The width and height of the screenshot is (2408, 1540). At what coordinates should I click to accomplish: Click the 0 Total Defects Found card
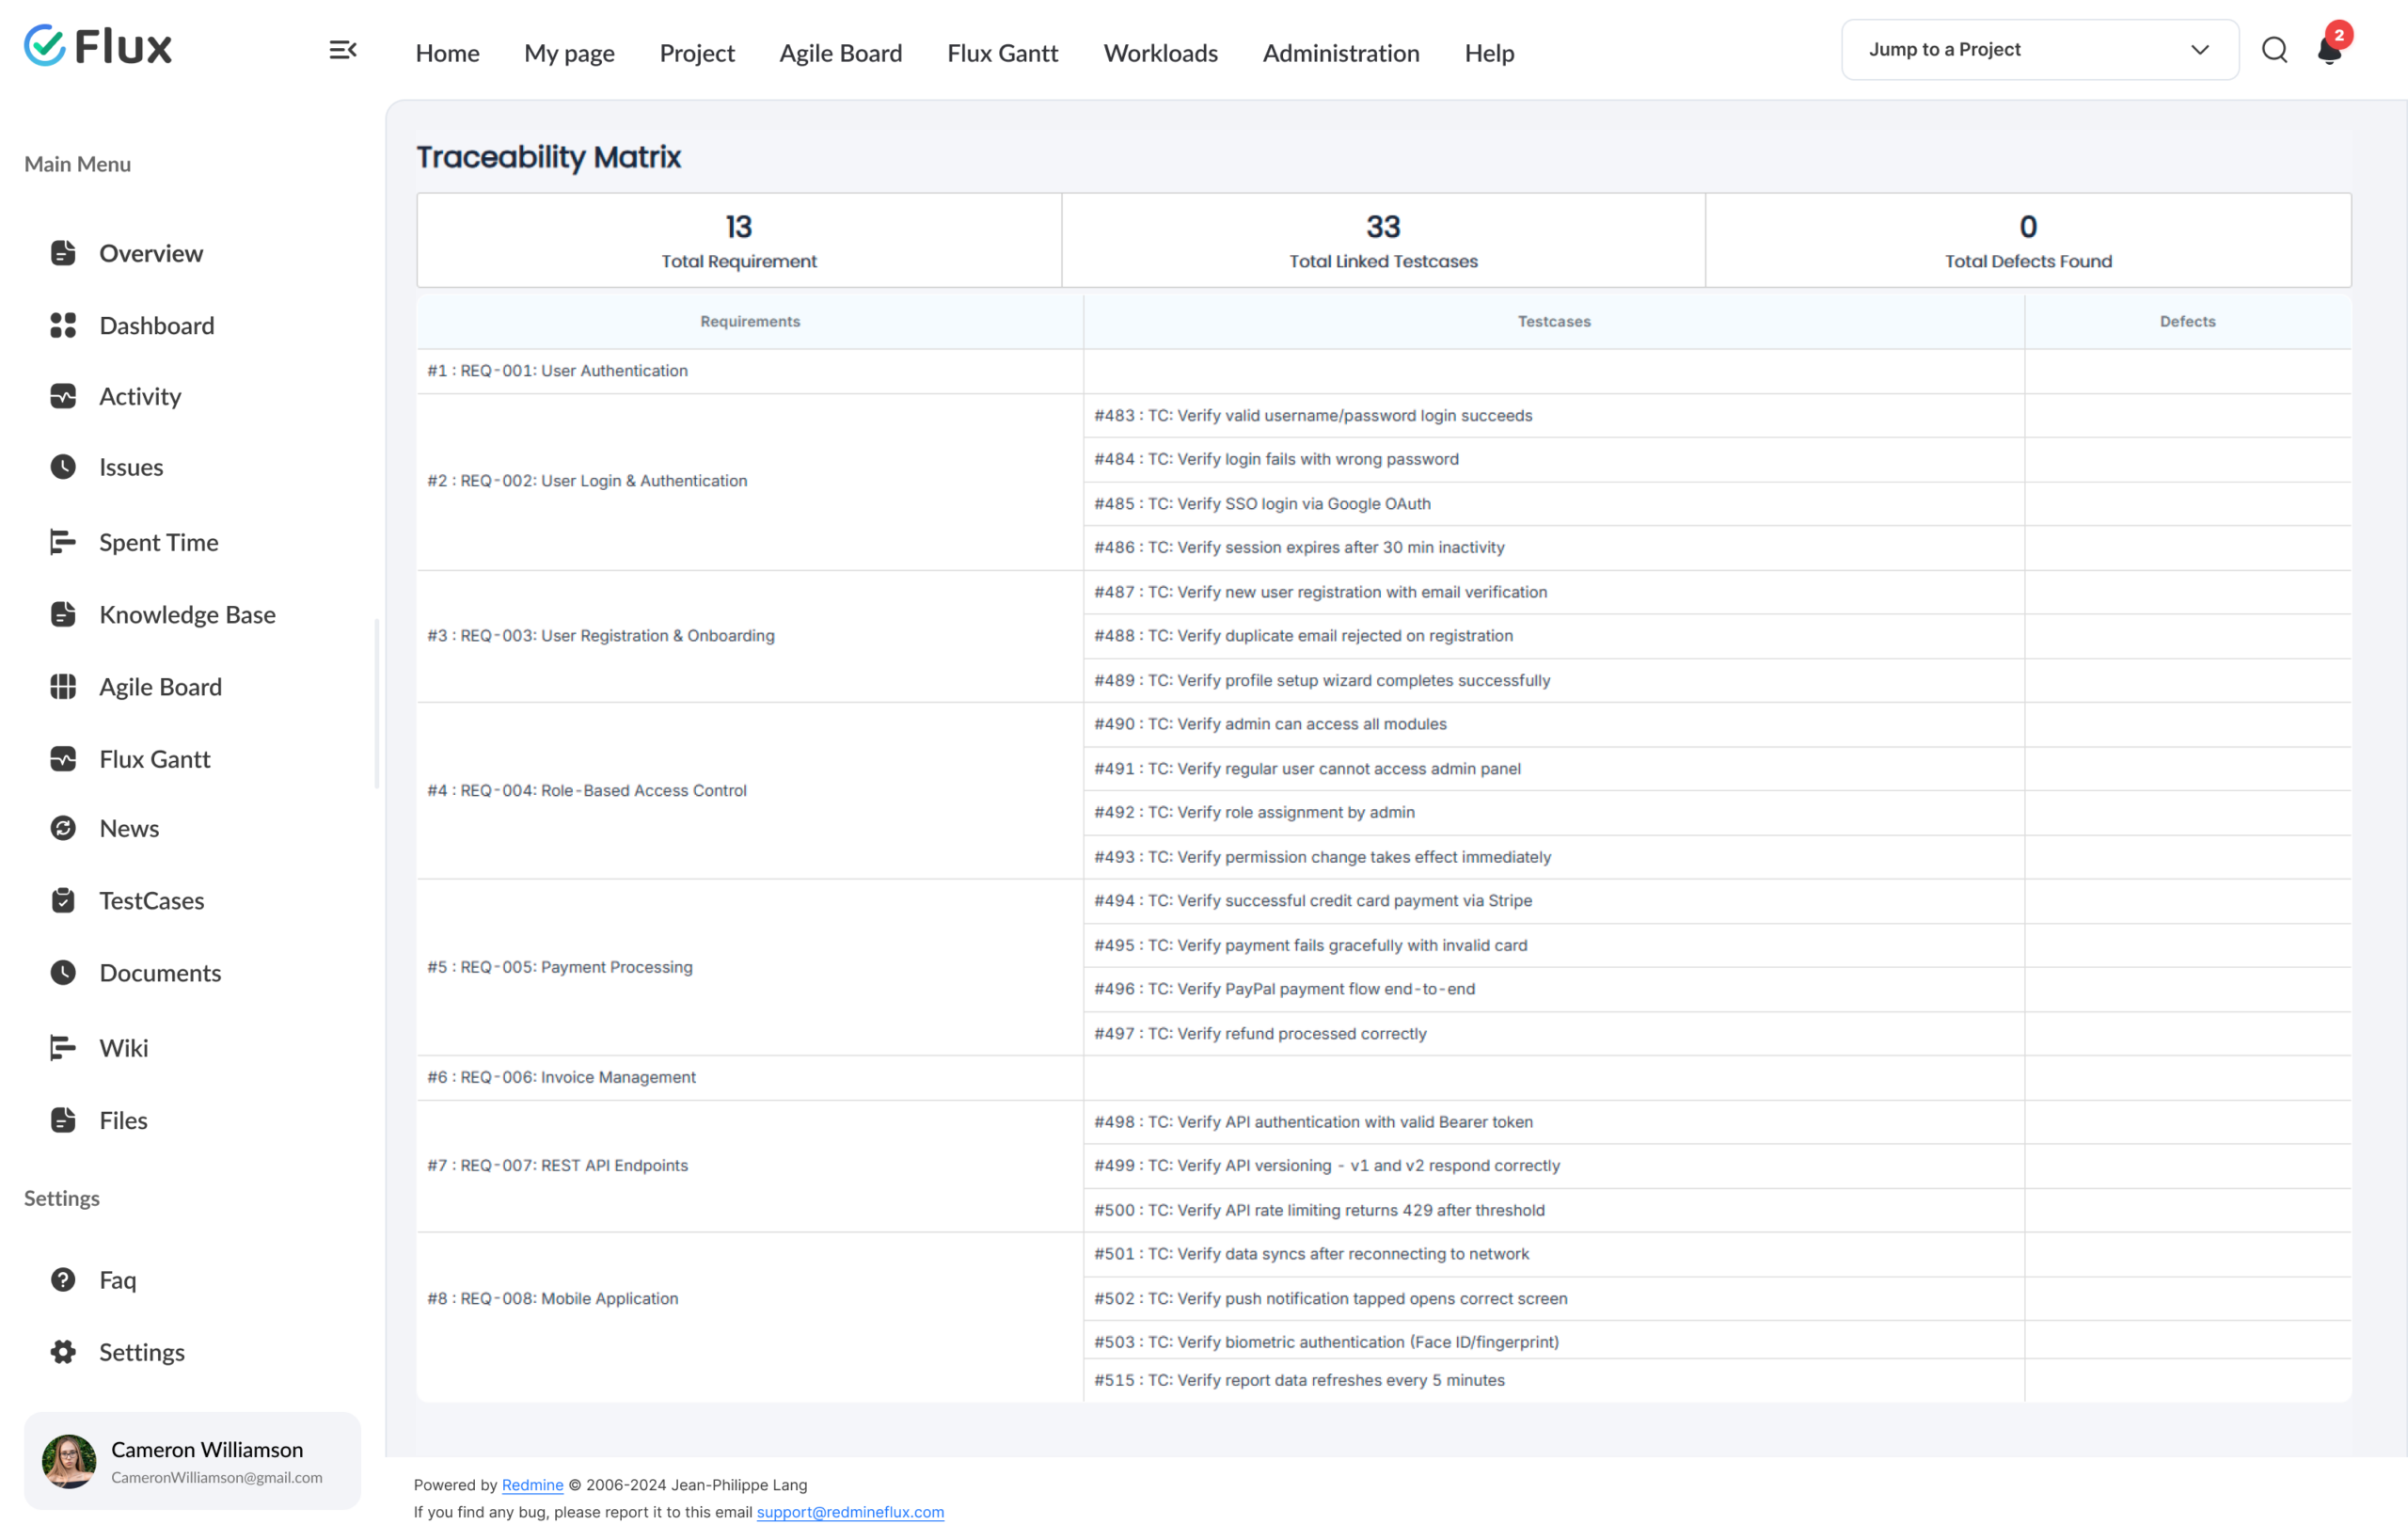tap(2028, 240)
